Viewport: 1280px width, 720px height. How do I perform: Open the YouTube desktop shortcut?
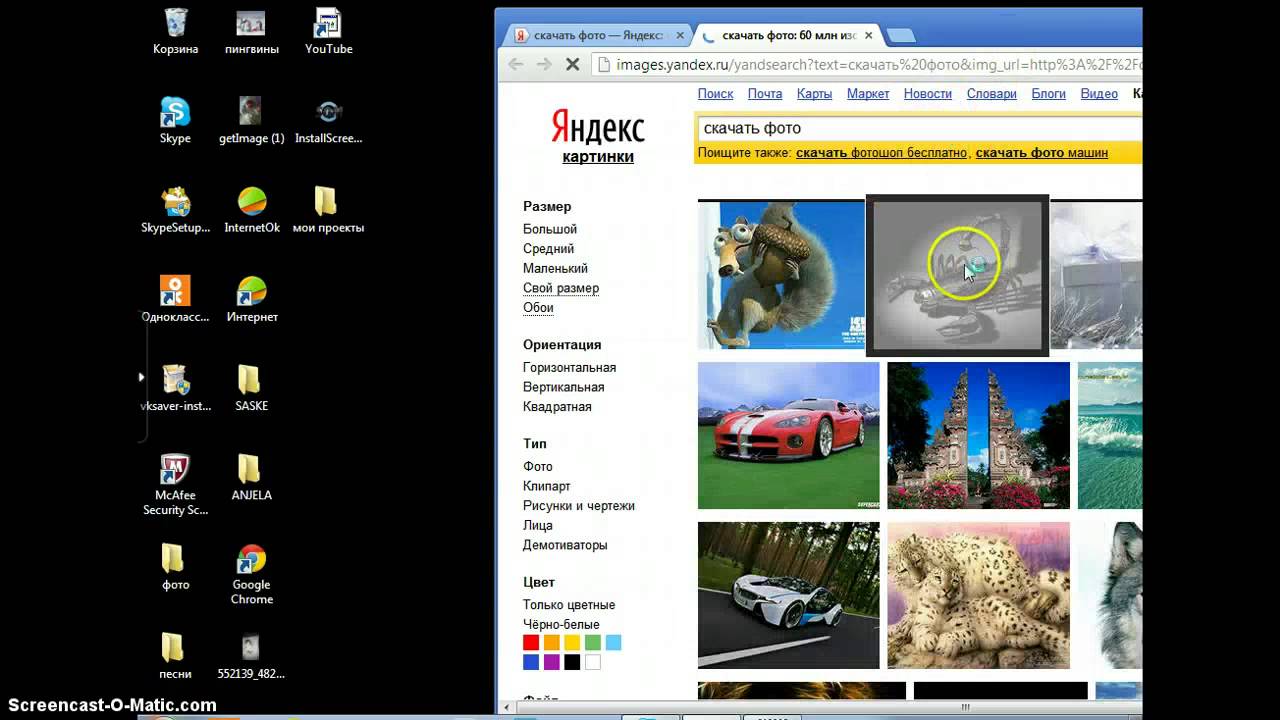pyautogui.click(x=328, y=32)
